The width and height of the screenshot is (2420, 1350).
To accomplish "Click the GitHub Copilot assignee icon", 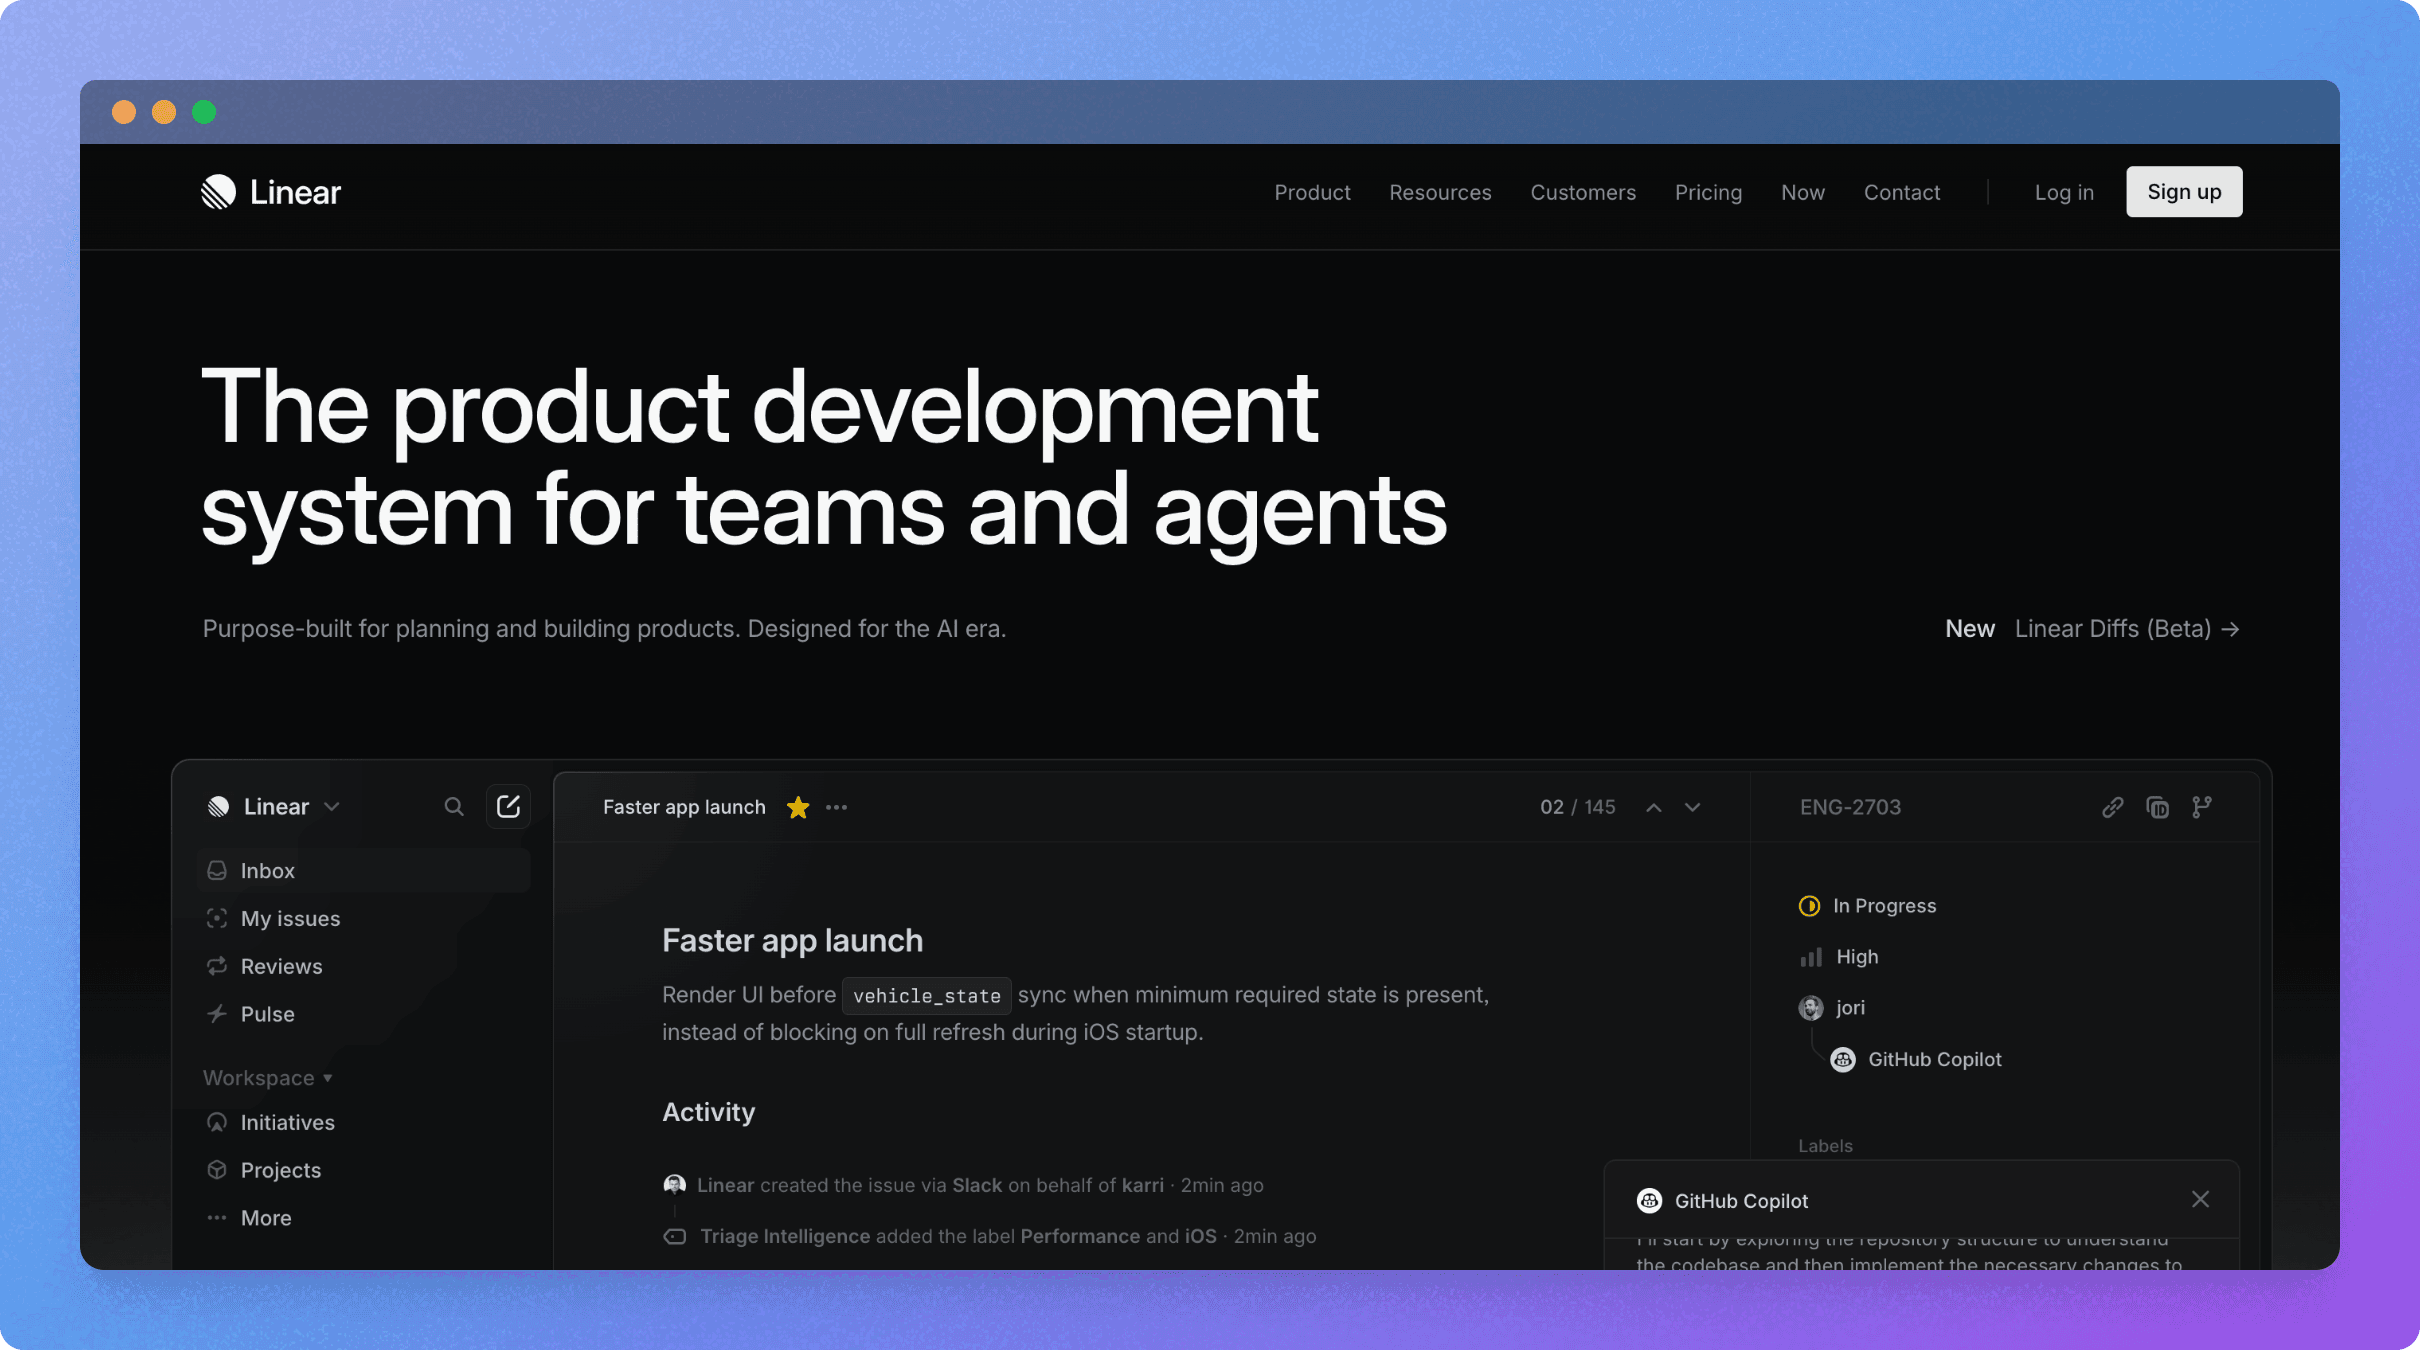I will pyautogui.click(x=1844, y=1059).
